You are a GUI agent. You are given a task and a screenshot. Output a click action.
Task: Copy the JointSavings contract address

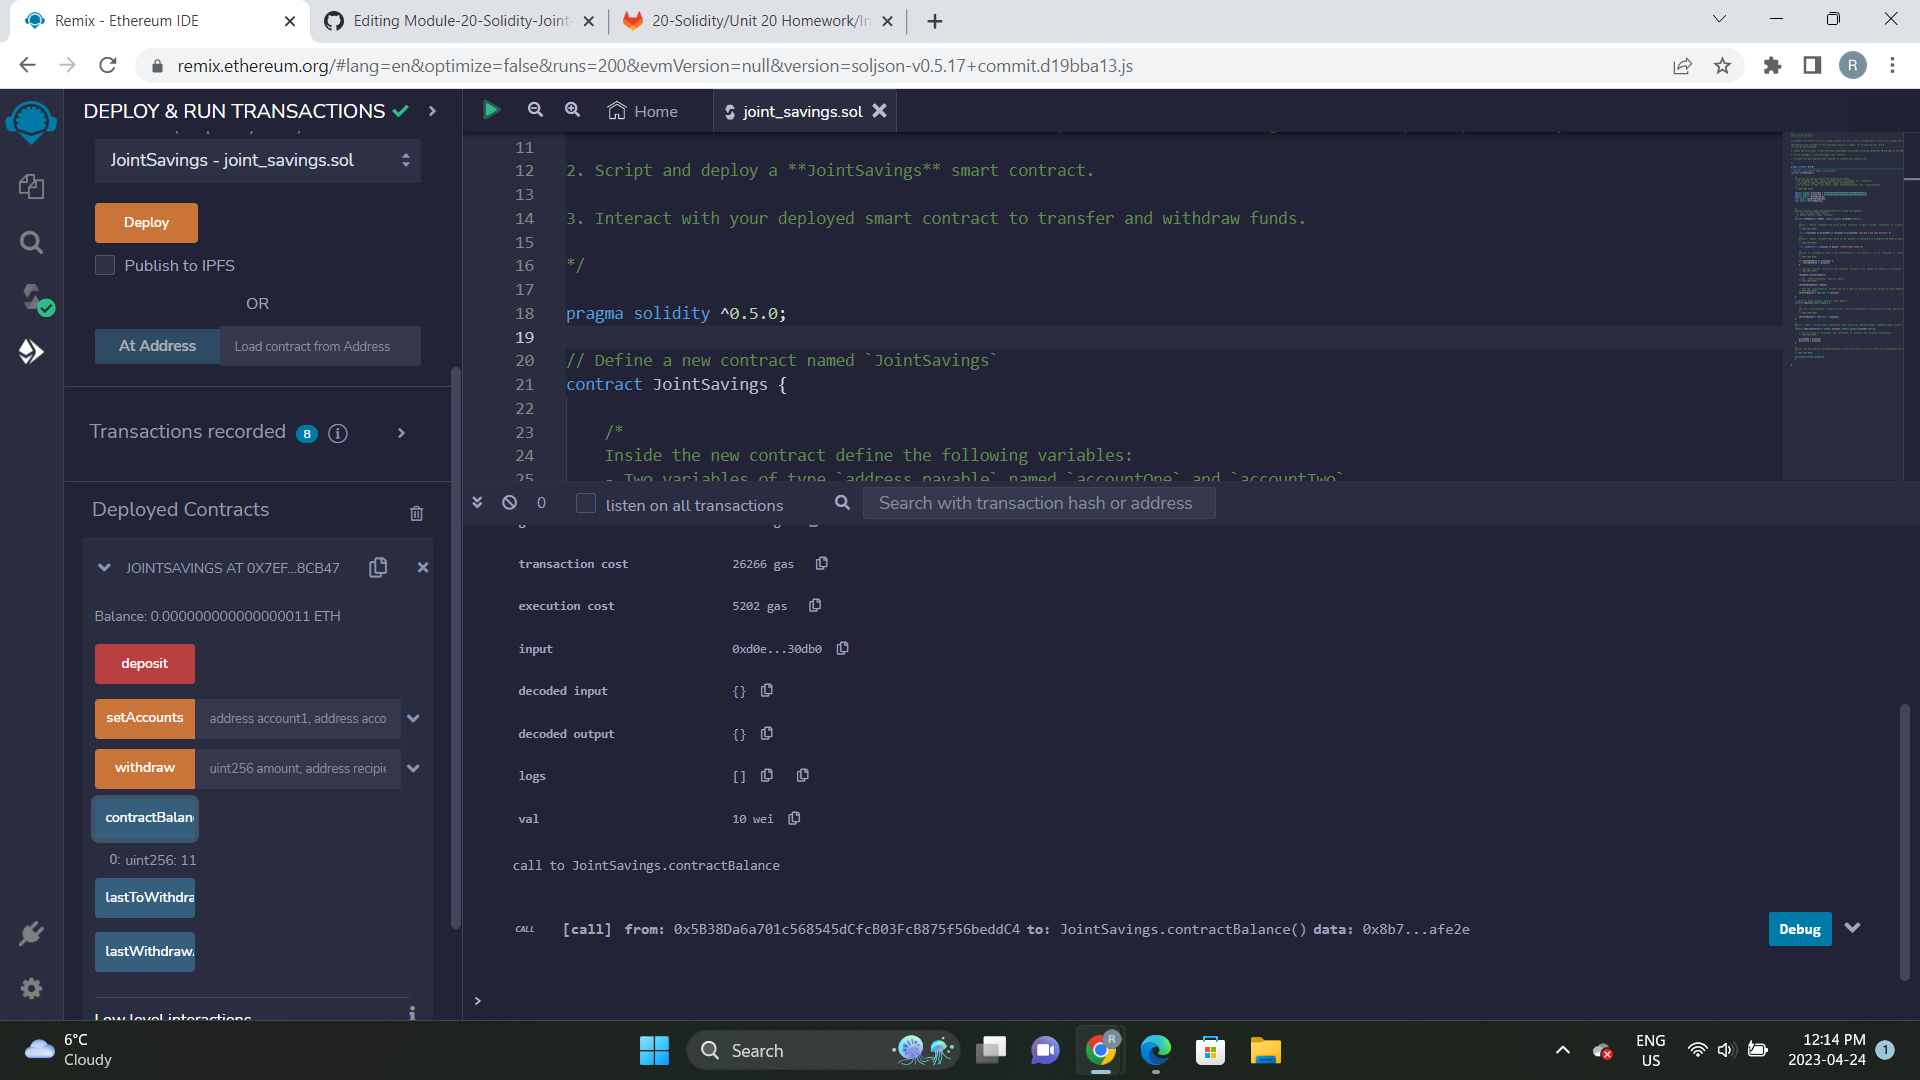(378, 567)
